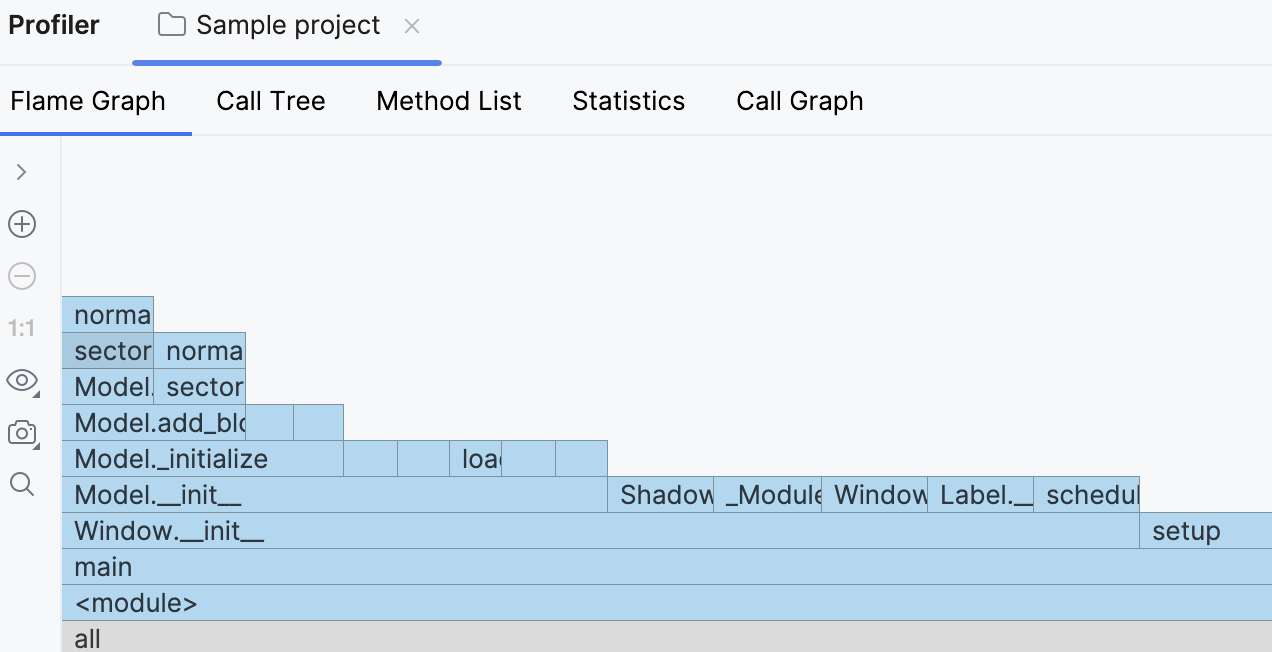The width and height of the screenshot is (1272, 652).
Task: Switch to the Call Tree tab
Action: pyautogui.click(x=271, y=101)
